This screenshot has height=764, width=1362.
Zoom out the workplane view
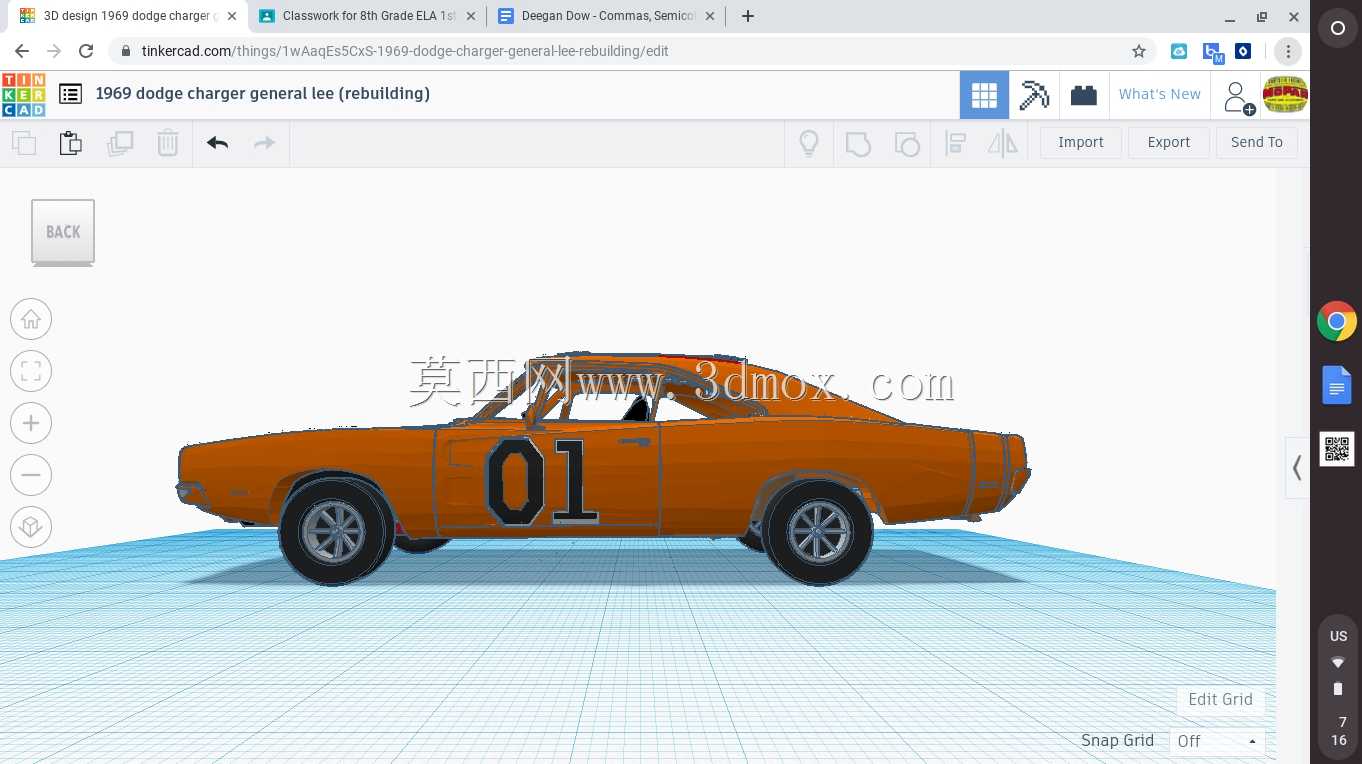31,475
